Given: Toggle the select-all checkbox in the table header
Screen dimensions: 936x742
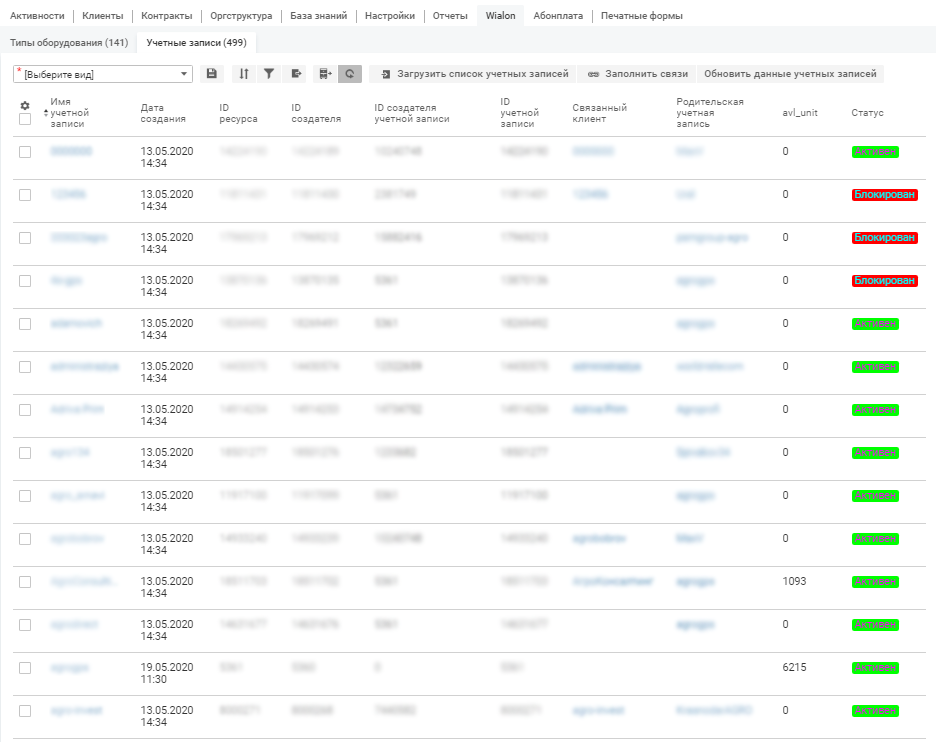Looking at the screenshot, I should (25, 119).
